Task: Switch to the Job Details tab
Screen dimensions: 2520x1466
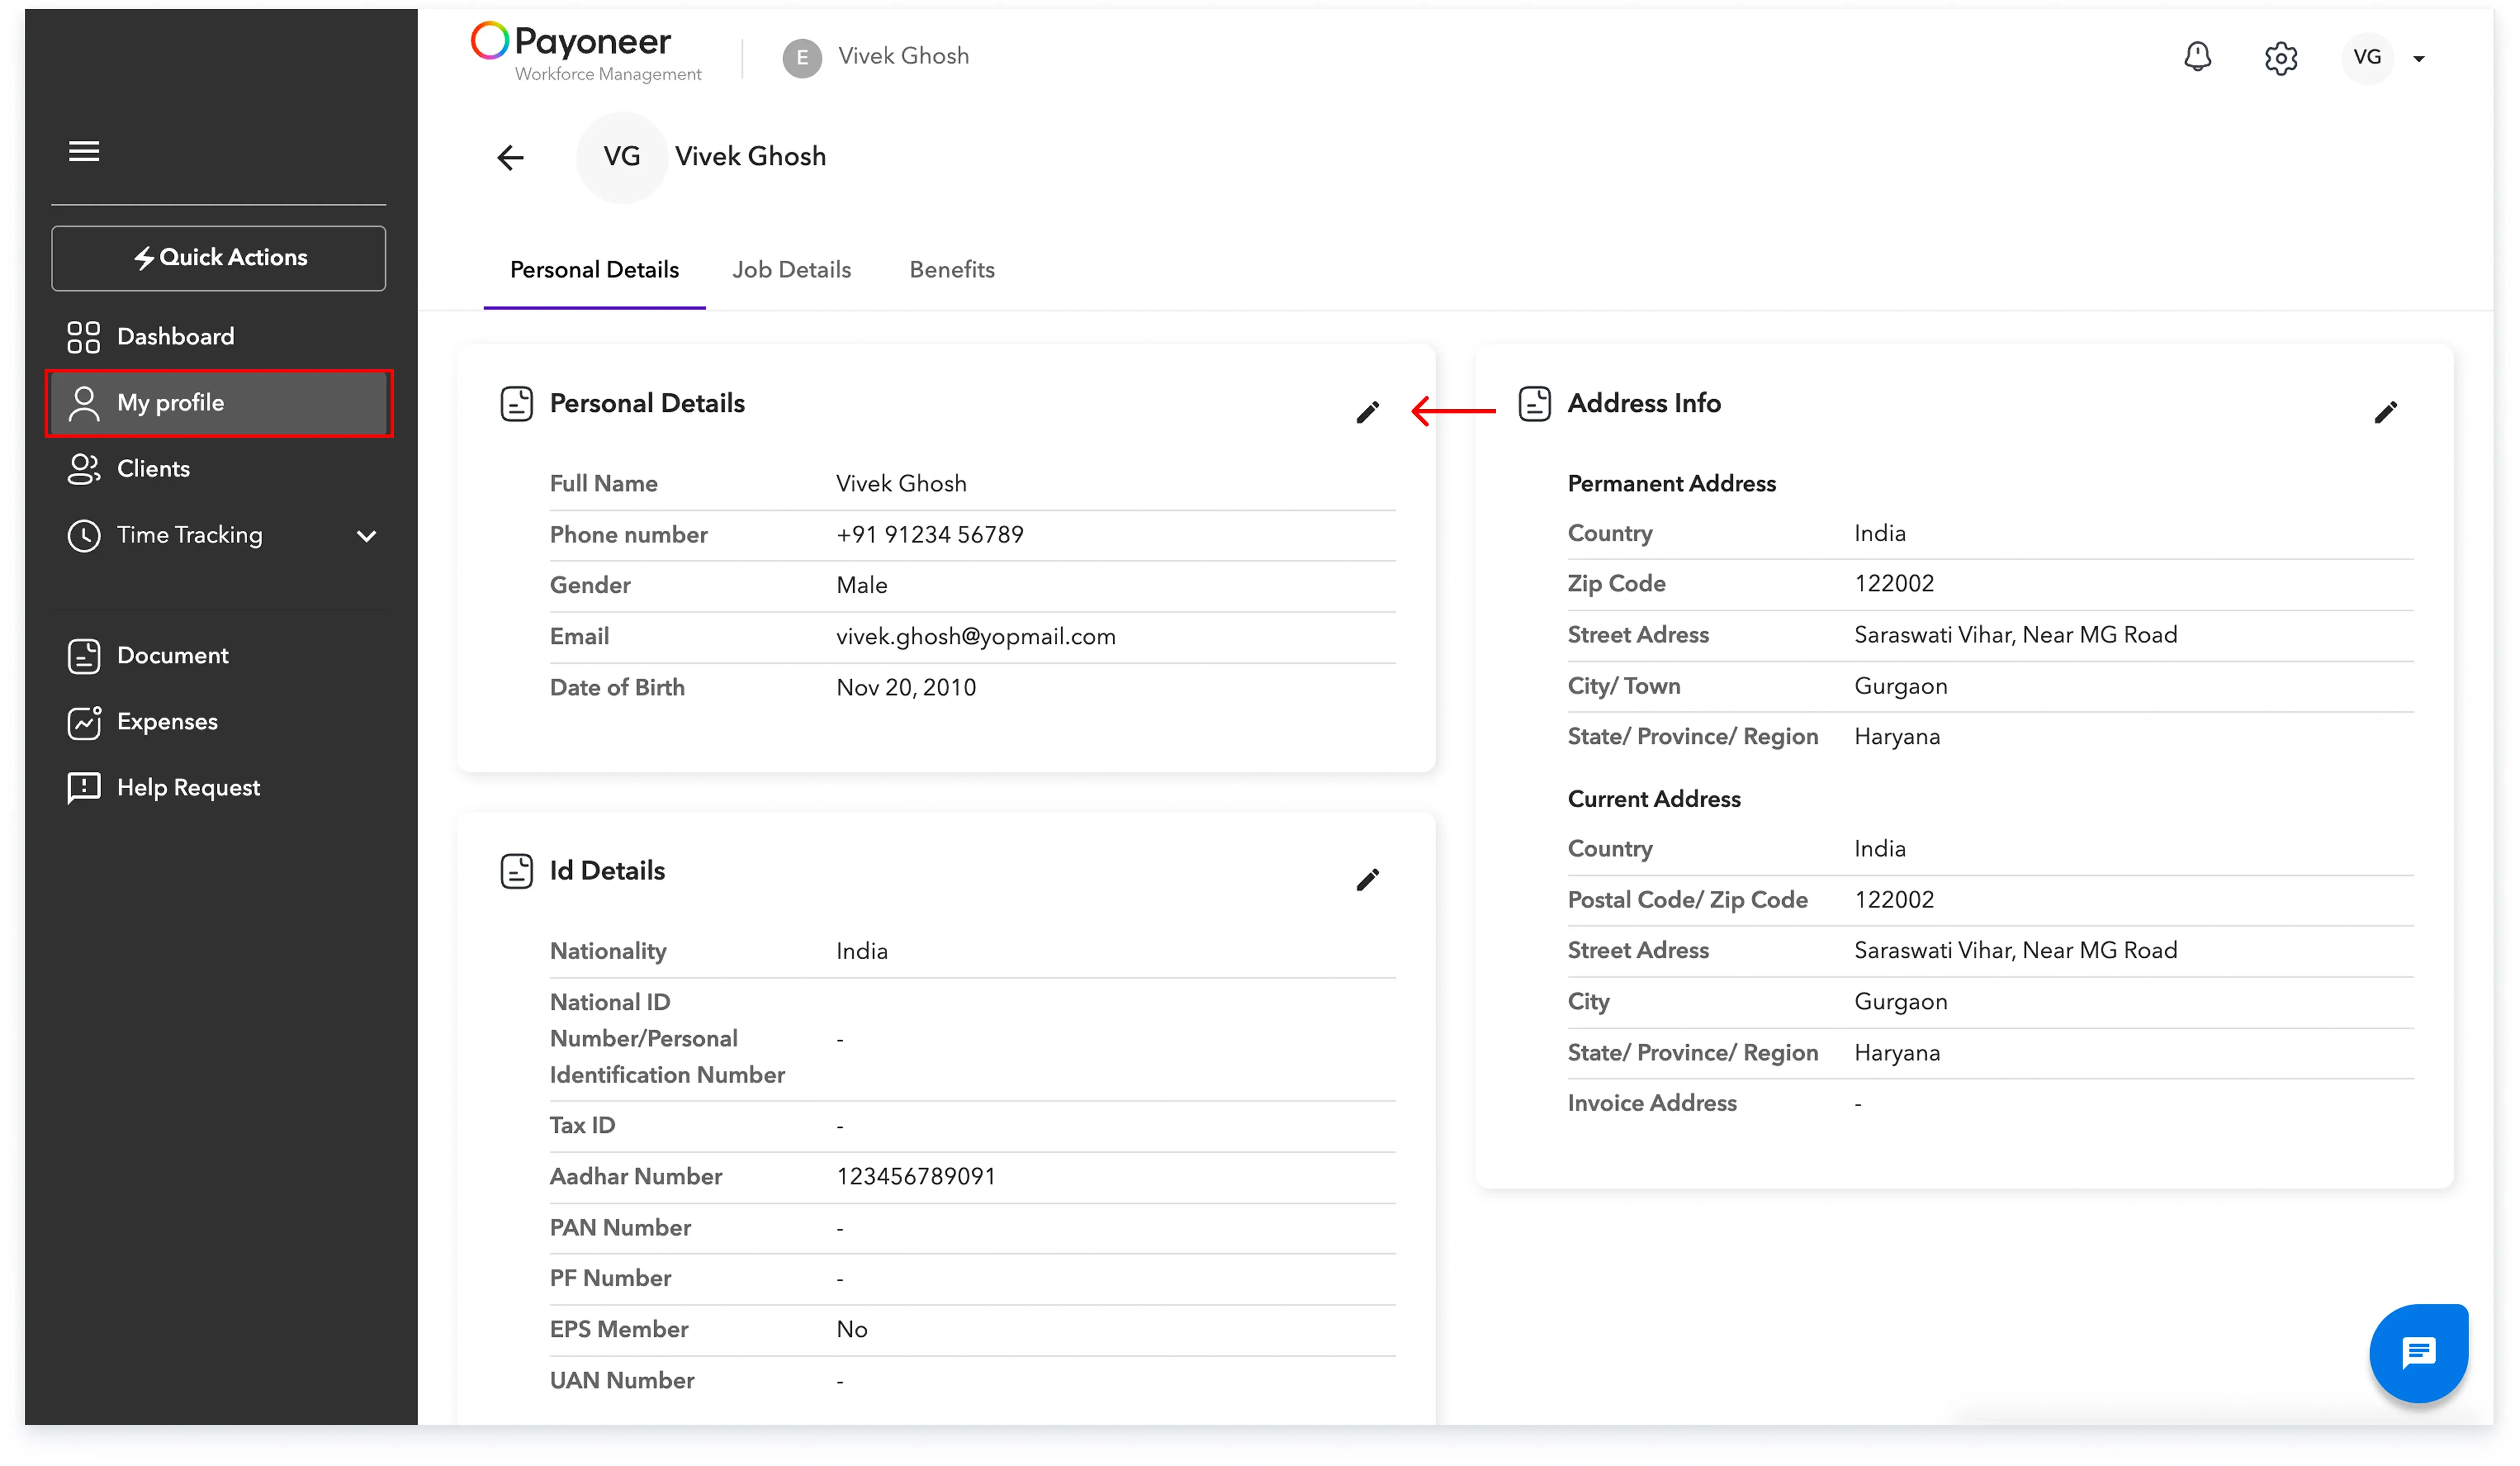Action: [x=791, y=269]
